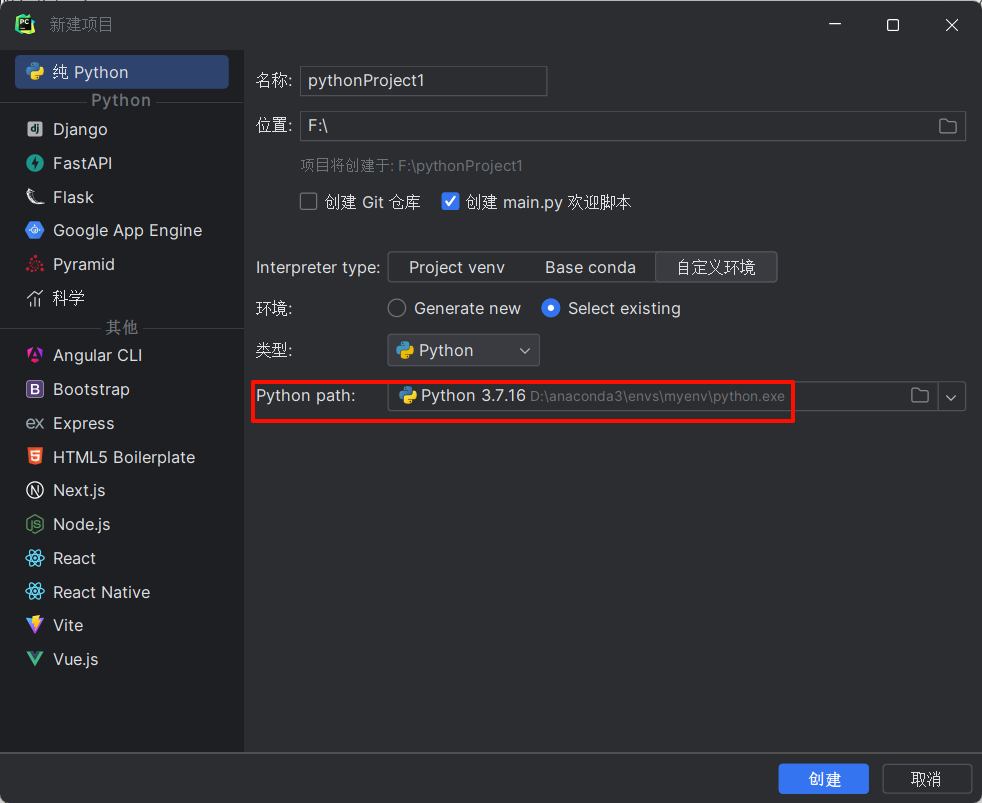Select the Pure Python project type
The height and width of the screenshot is (803, 982).
(121, 72)
